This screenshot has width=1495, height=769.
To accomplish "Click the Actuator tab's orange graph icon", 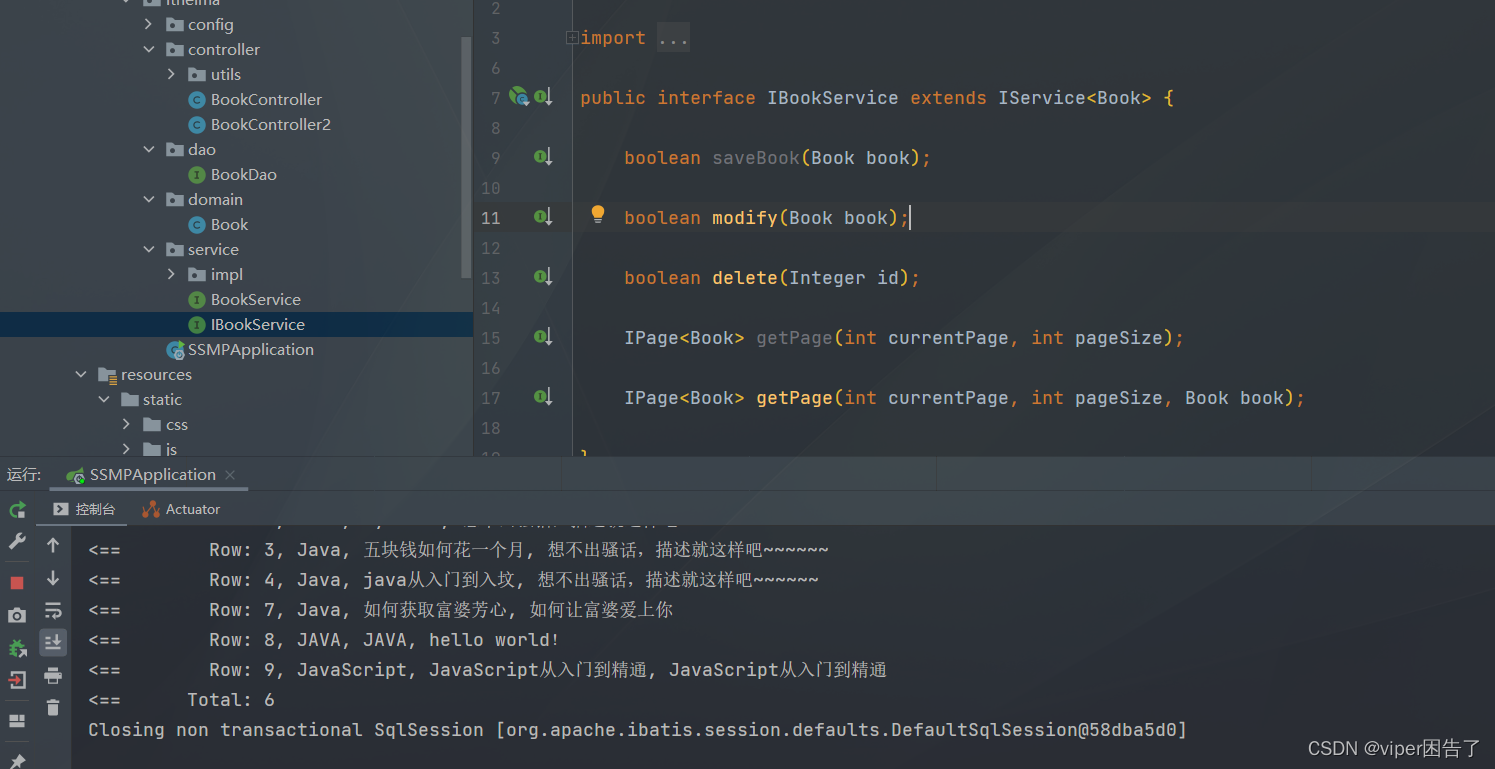I will click(151, 509).
